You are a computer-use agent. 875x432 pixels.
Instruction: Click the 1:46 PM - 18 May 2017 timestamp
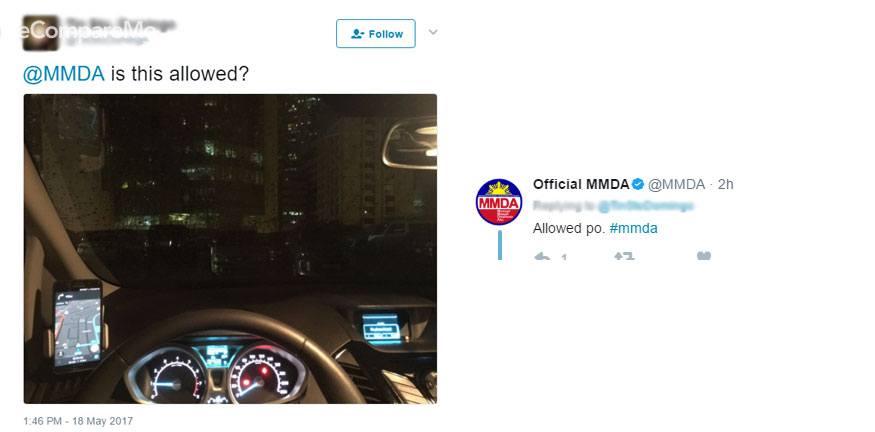click(78, 421)
